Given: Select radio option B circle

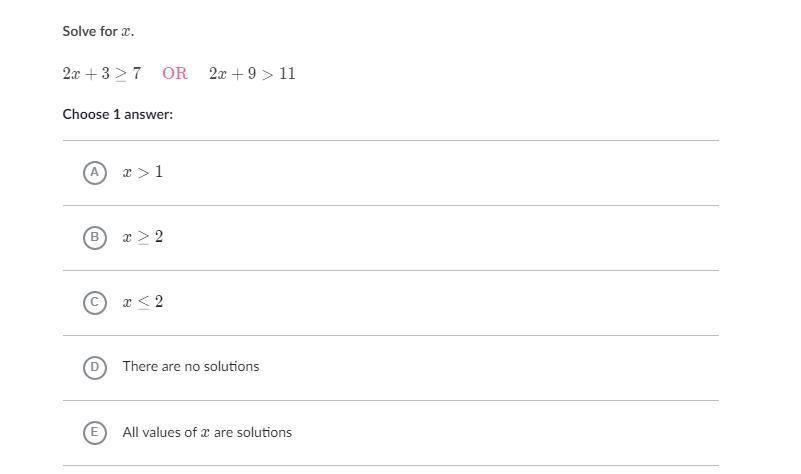Looking at the screenshot, I should point(95,238).
